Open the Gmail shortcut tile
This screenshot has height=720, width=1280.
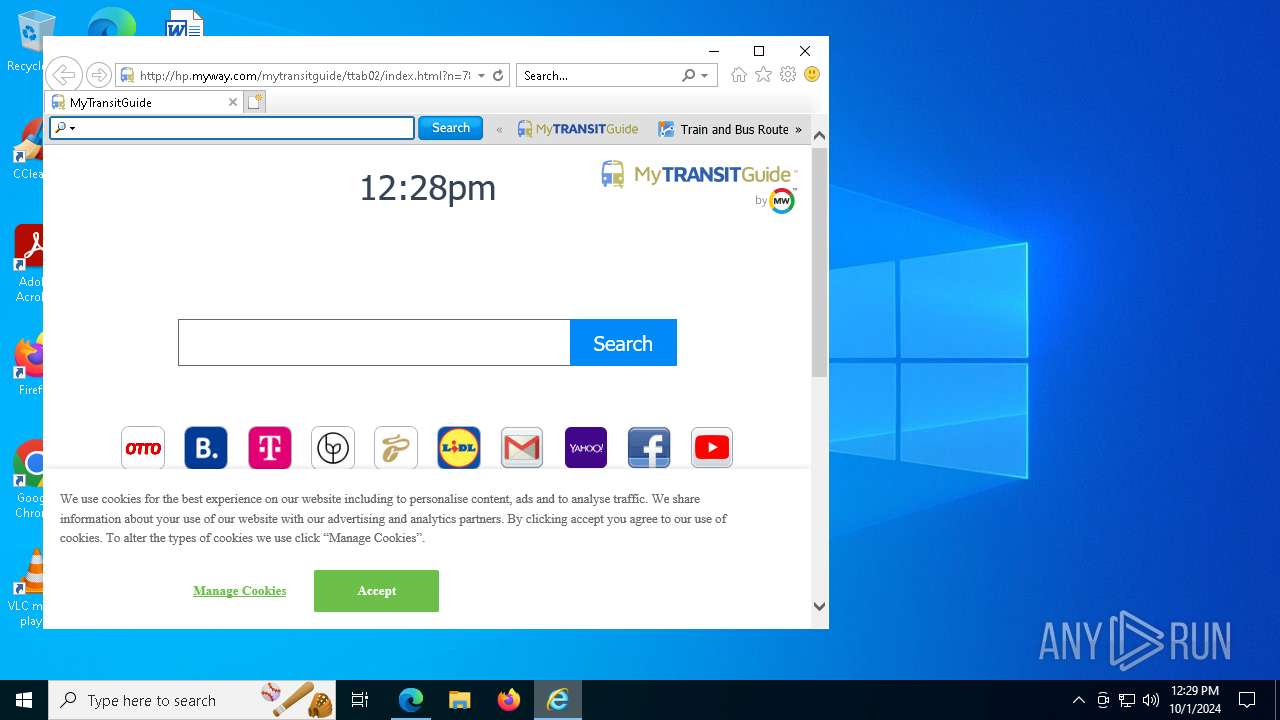(522, 448)
